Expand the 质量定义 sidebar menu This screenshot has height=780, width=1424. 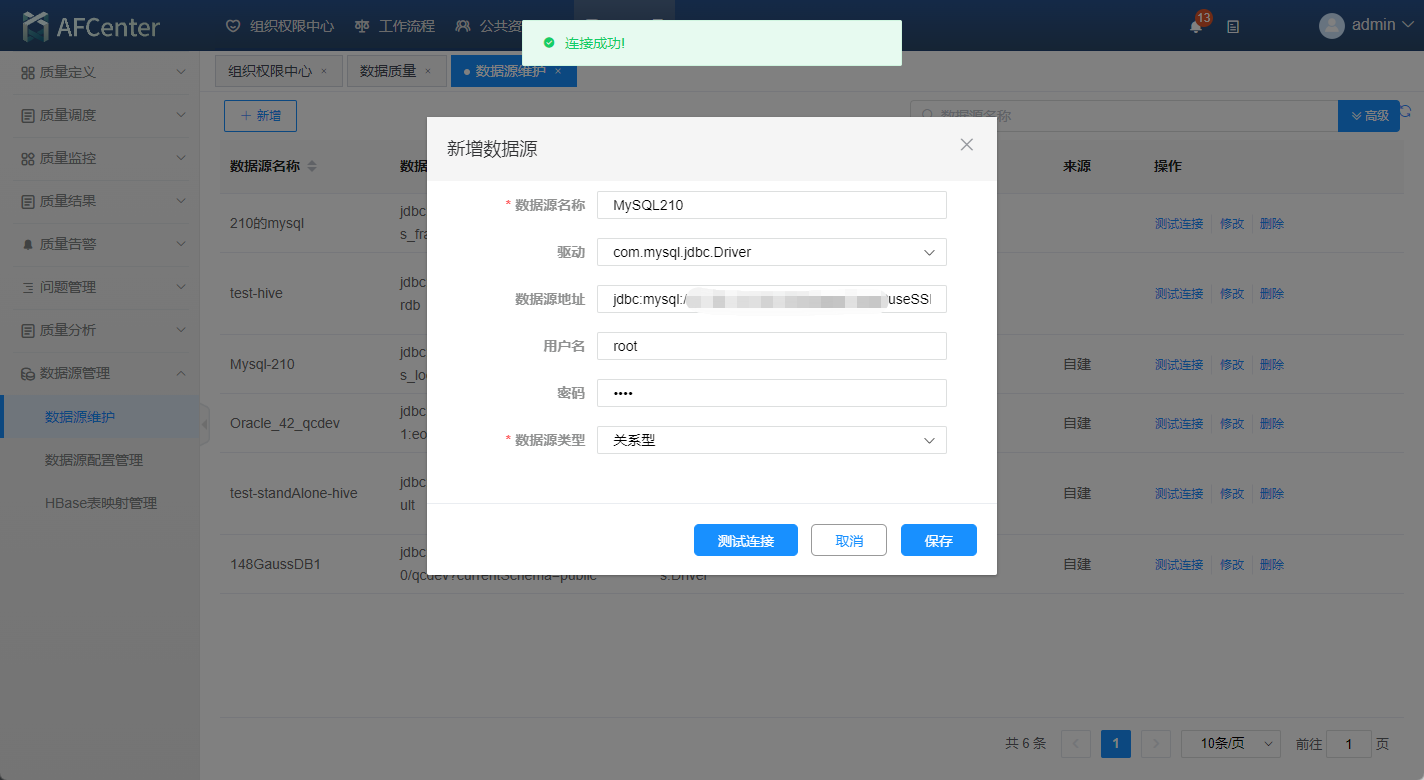[x=100, y=72]
